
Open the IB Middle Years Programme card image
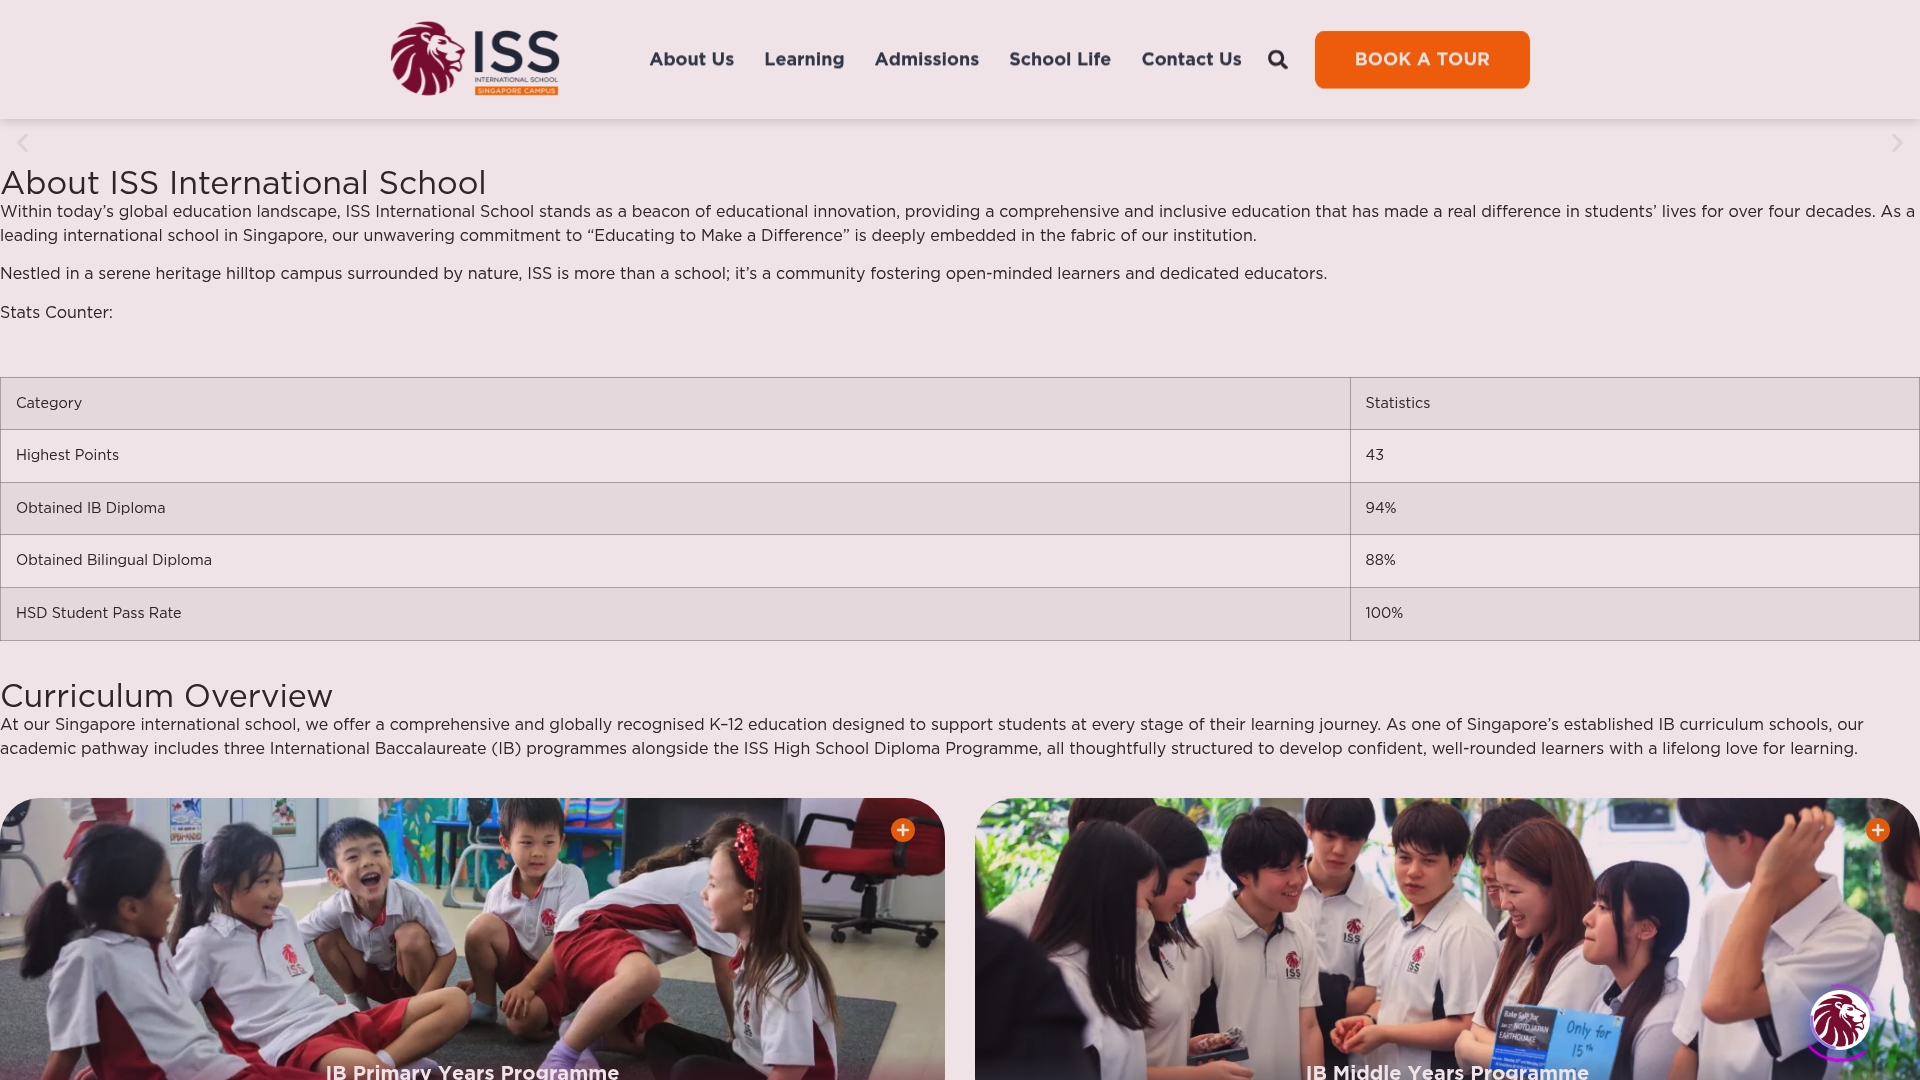tap(1447, 939)
